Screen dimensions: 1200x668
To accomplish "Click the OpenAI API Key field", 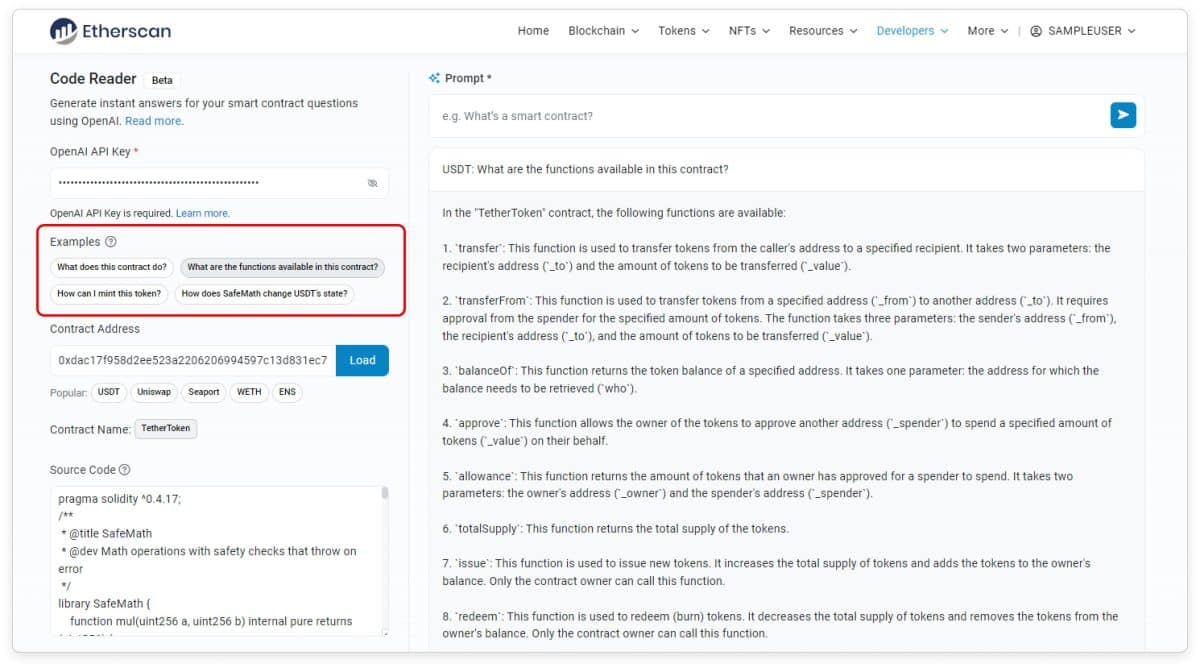I will pos(219,183).
